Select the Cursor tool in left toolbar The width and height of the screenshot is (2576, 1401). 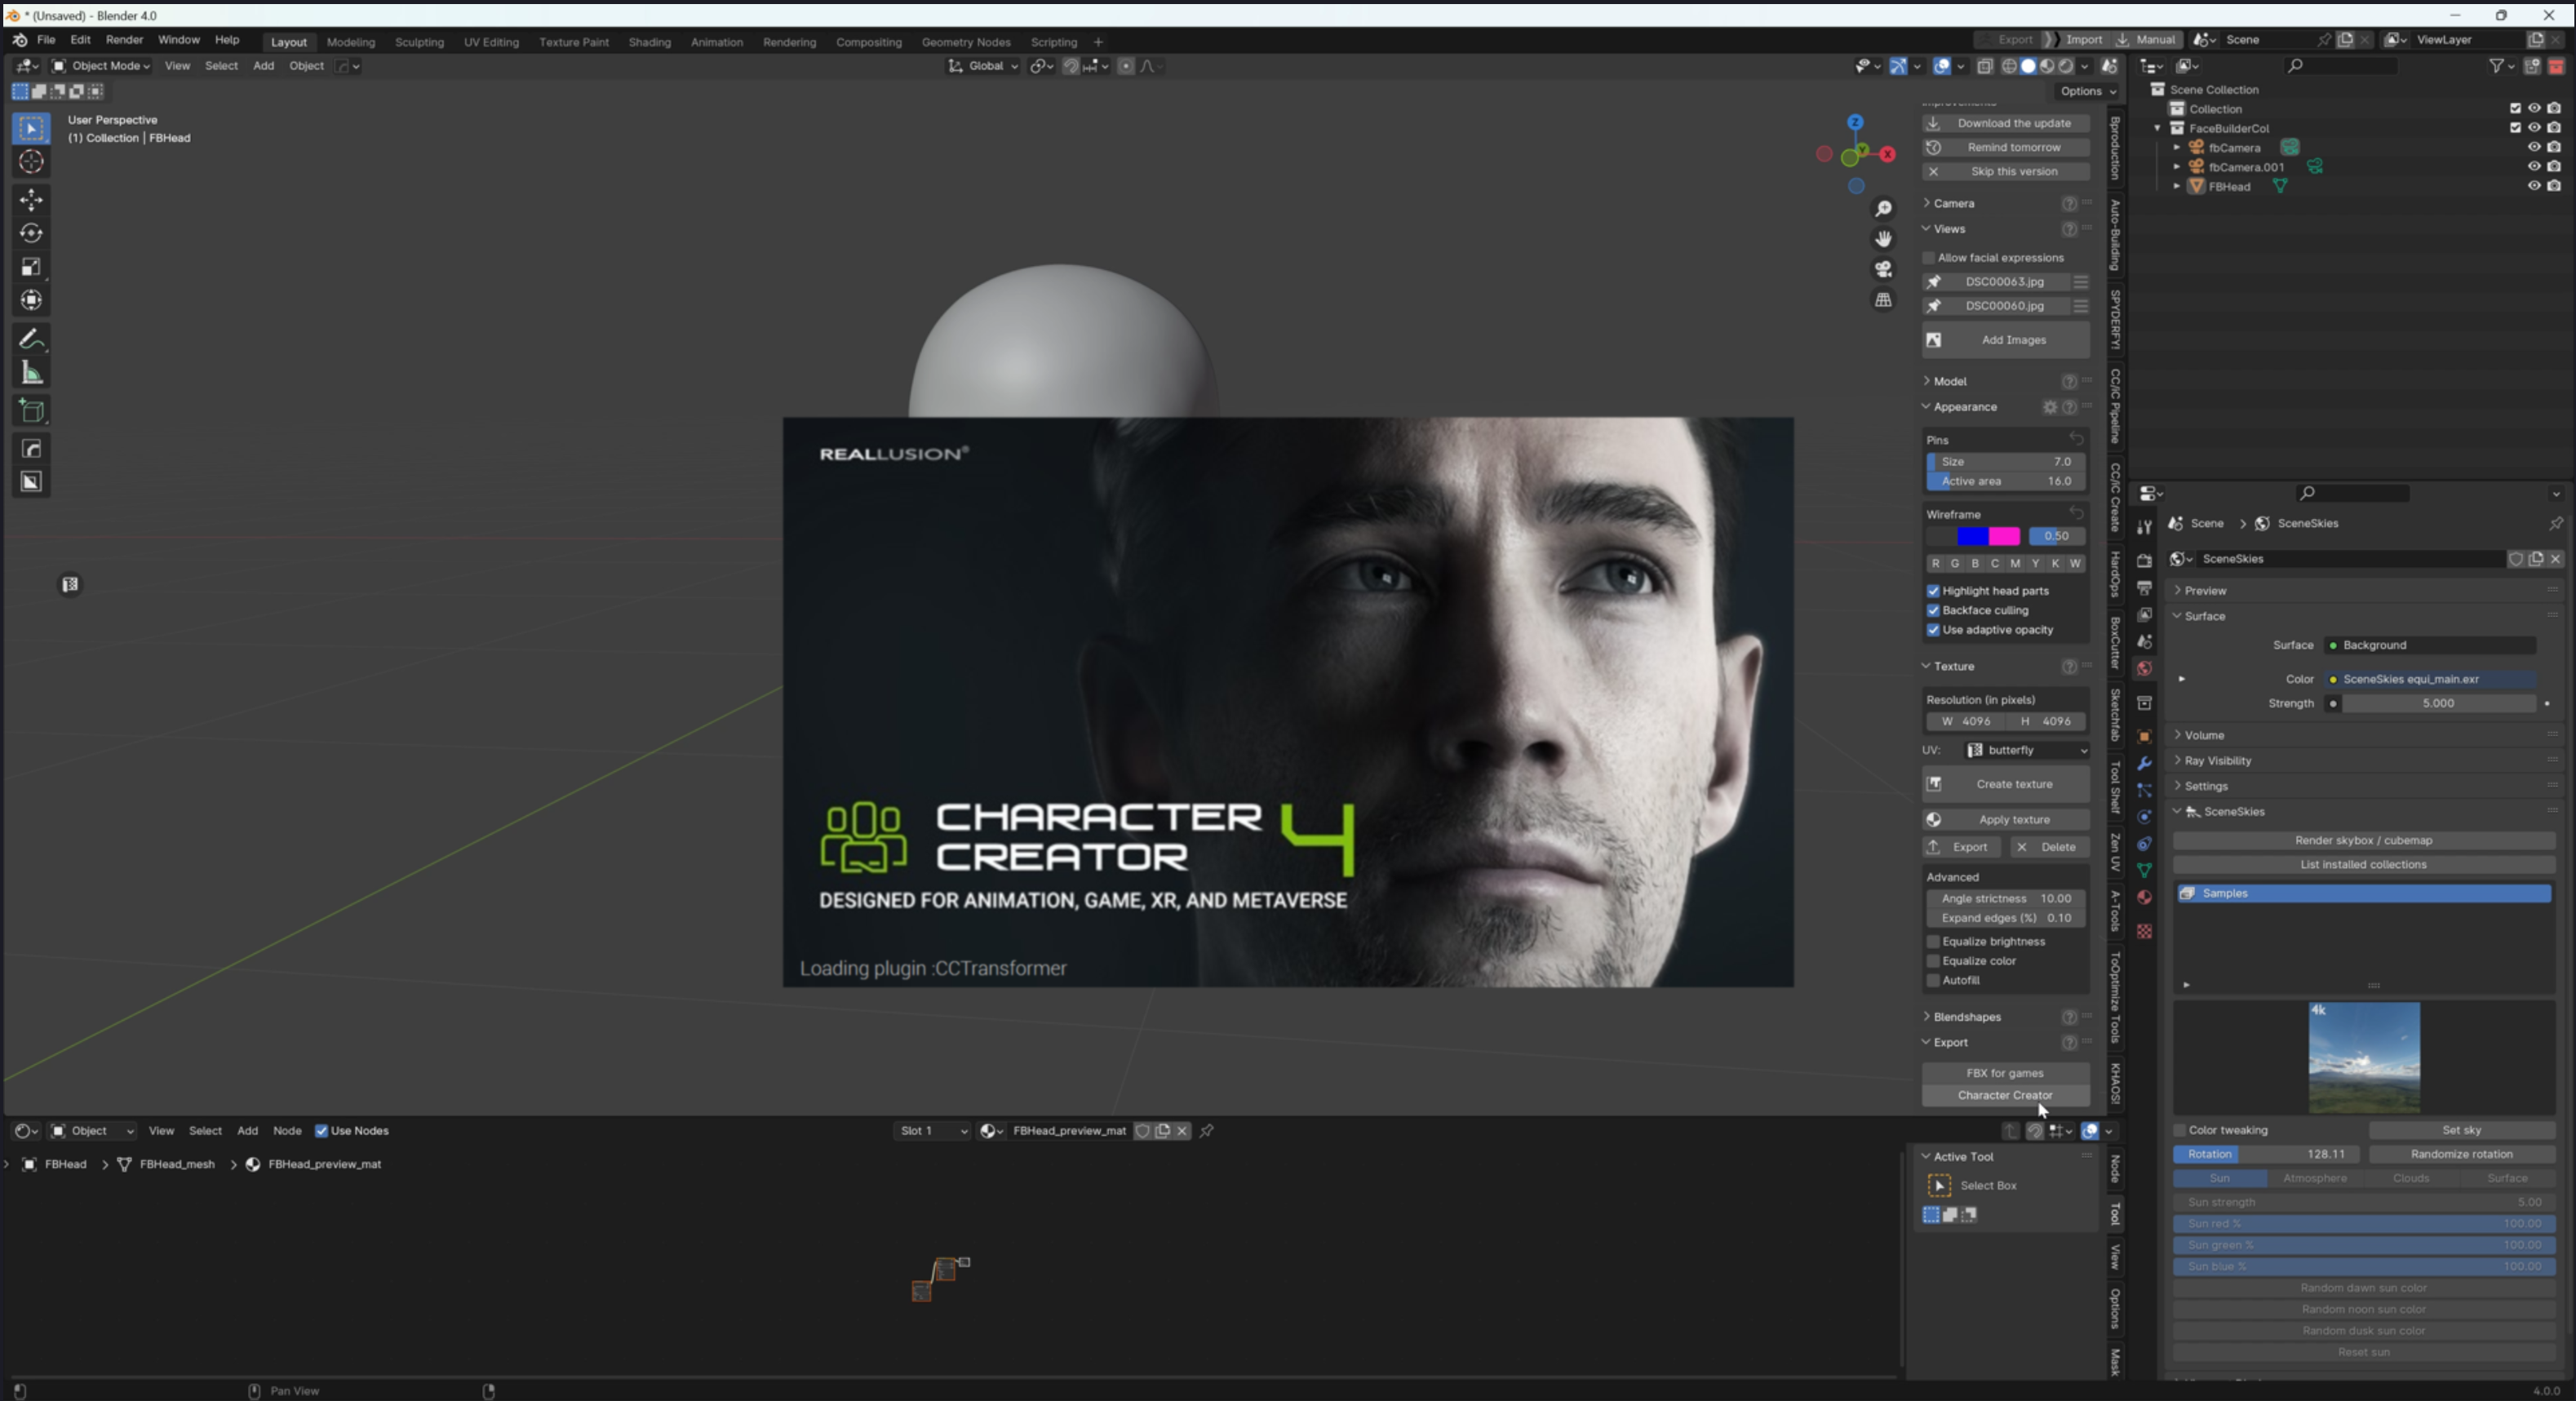[x=31, y=162]
